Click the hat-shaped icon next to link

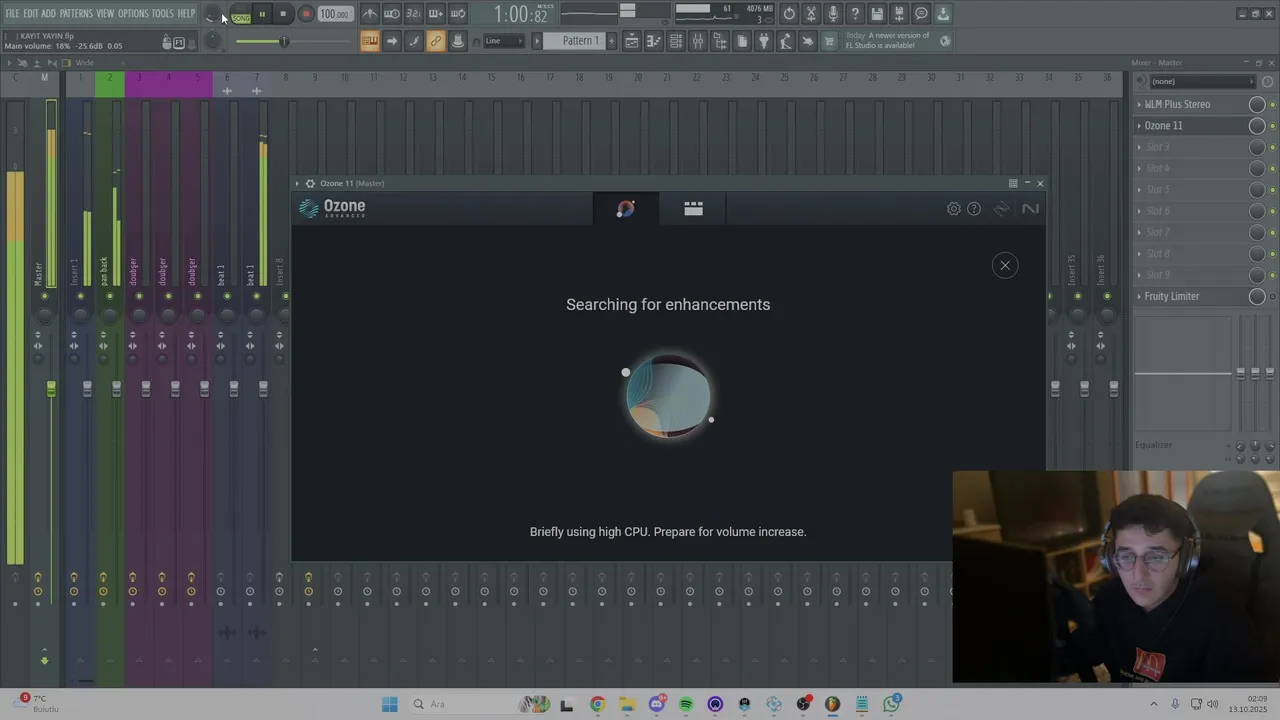click(457, 41)
